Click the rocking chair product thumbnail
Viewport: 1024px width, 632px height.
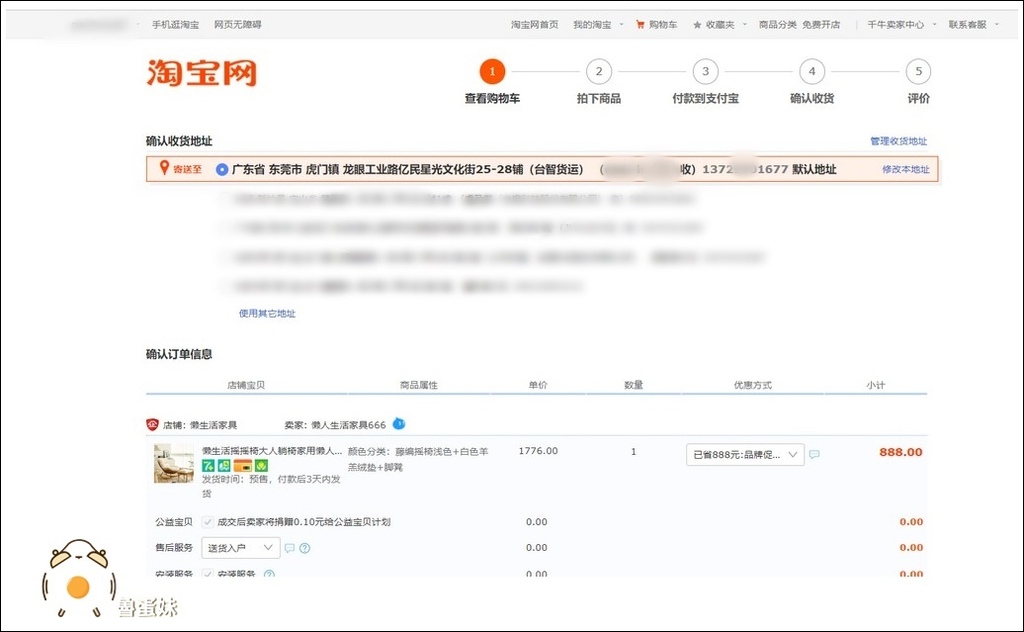[x=174, y=464]
